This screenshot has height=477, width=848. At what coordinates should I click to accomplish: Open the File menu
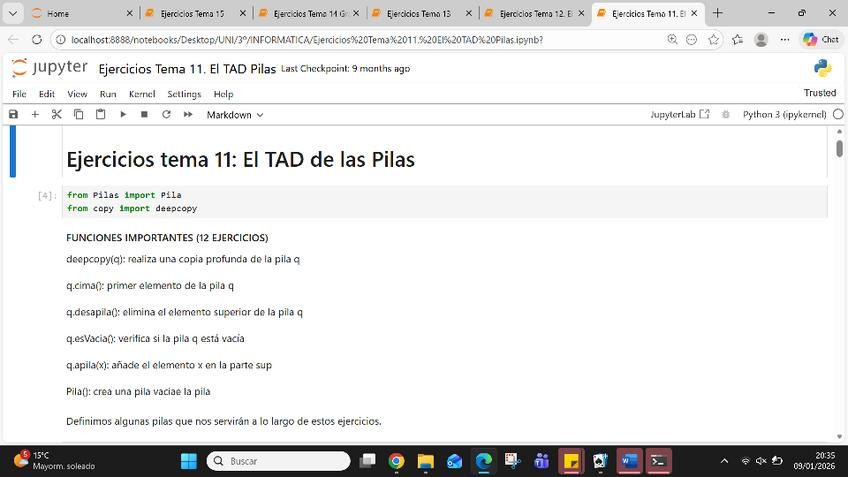click(x=19, y=94)
